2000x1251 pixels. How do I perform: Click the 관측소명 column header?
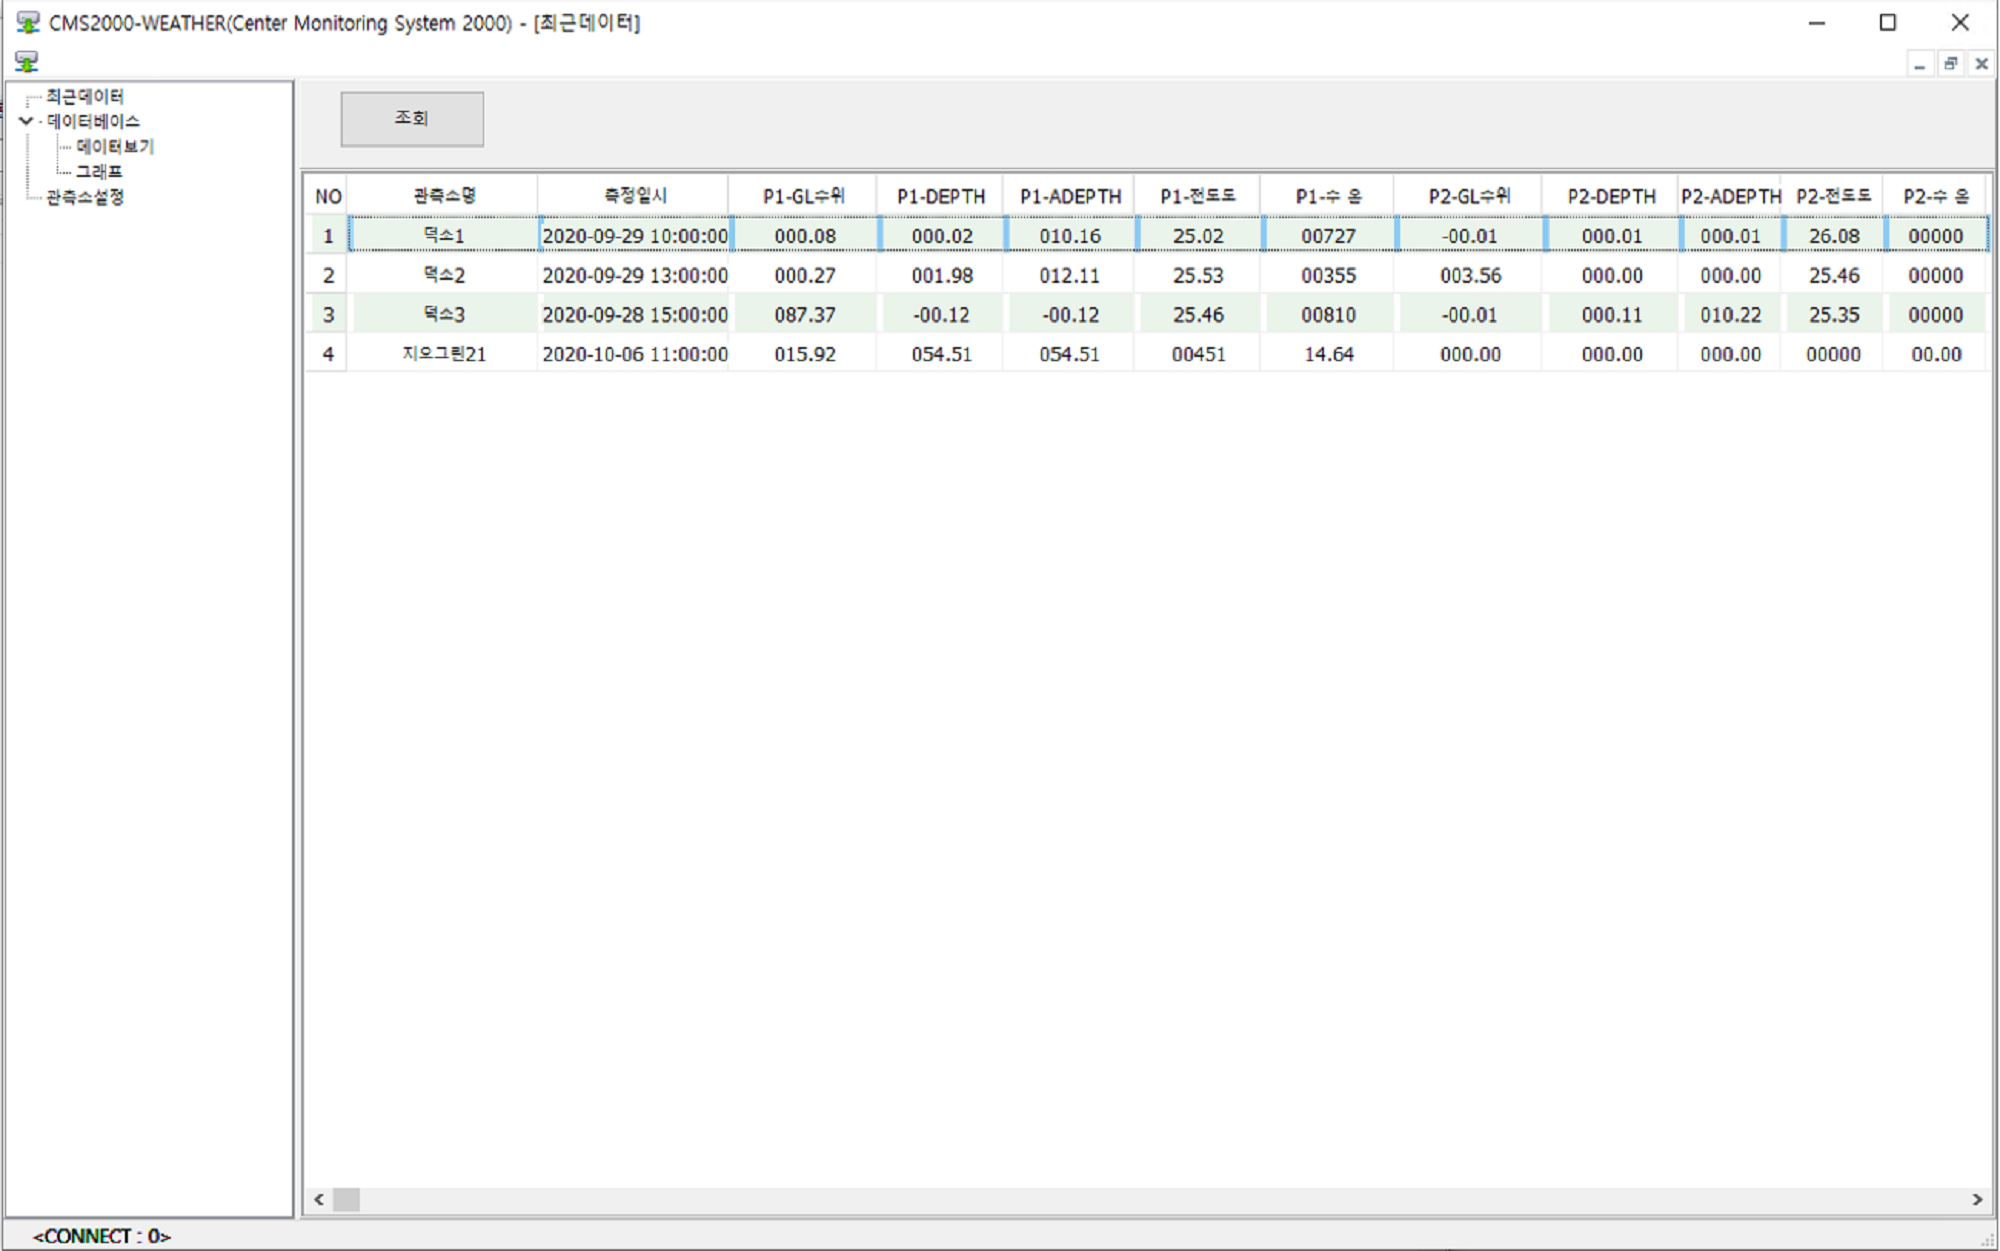click(x=443, y=196)
